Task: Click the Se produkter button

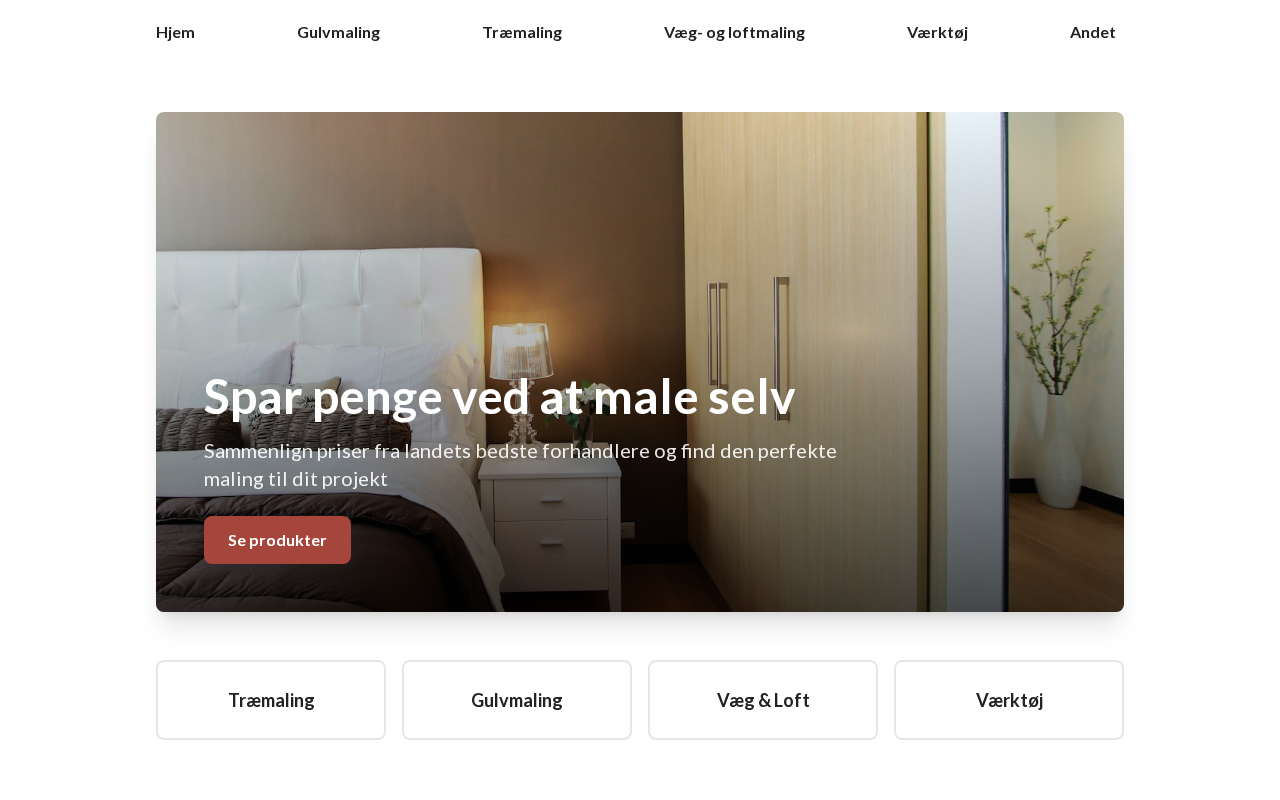Action: 277,540
